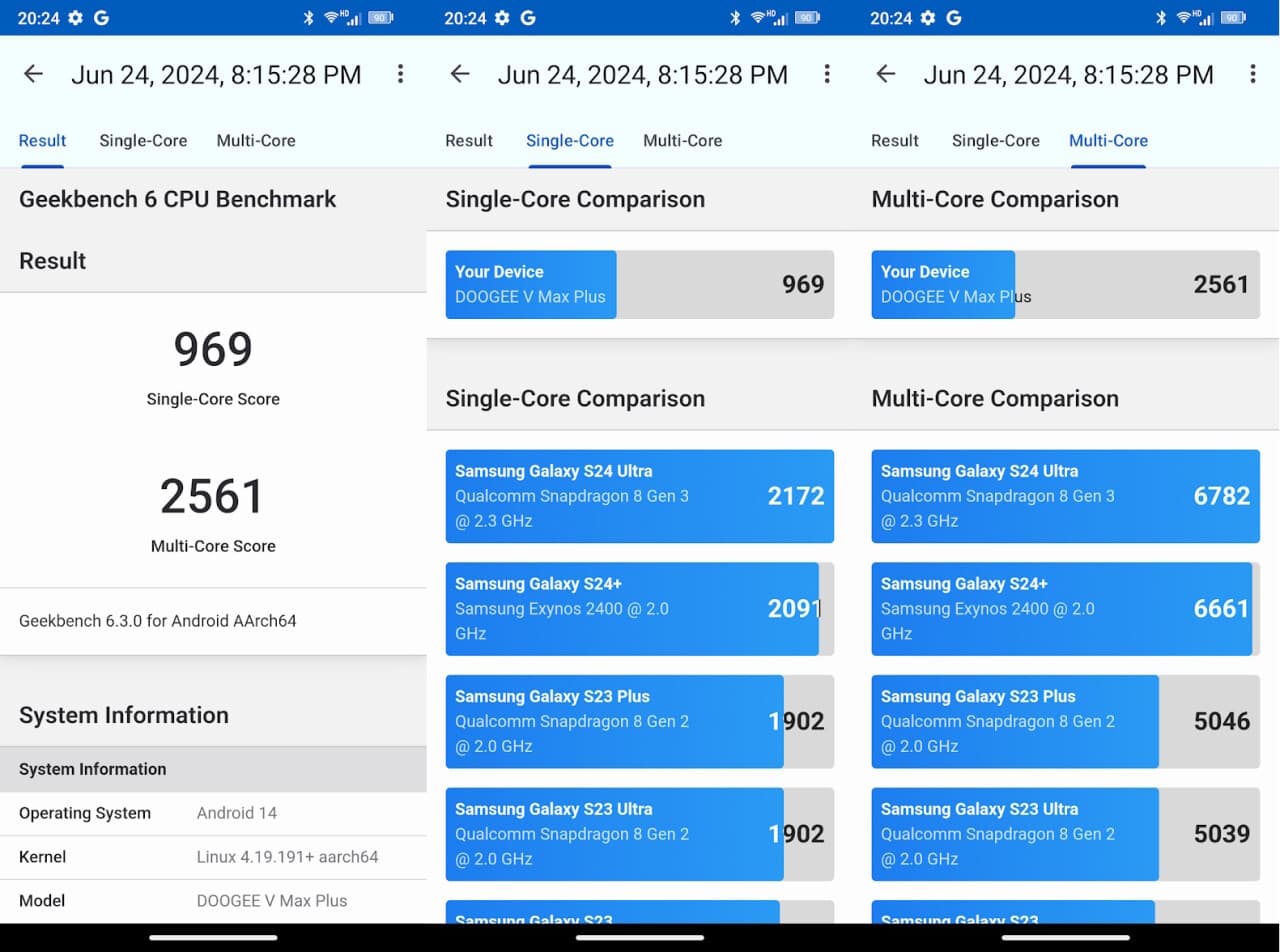Tap the Google G icon in the Multi-Core screen status bar
1280x952 pixels.
(x=954, y=18)
